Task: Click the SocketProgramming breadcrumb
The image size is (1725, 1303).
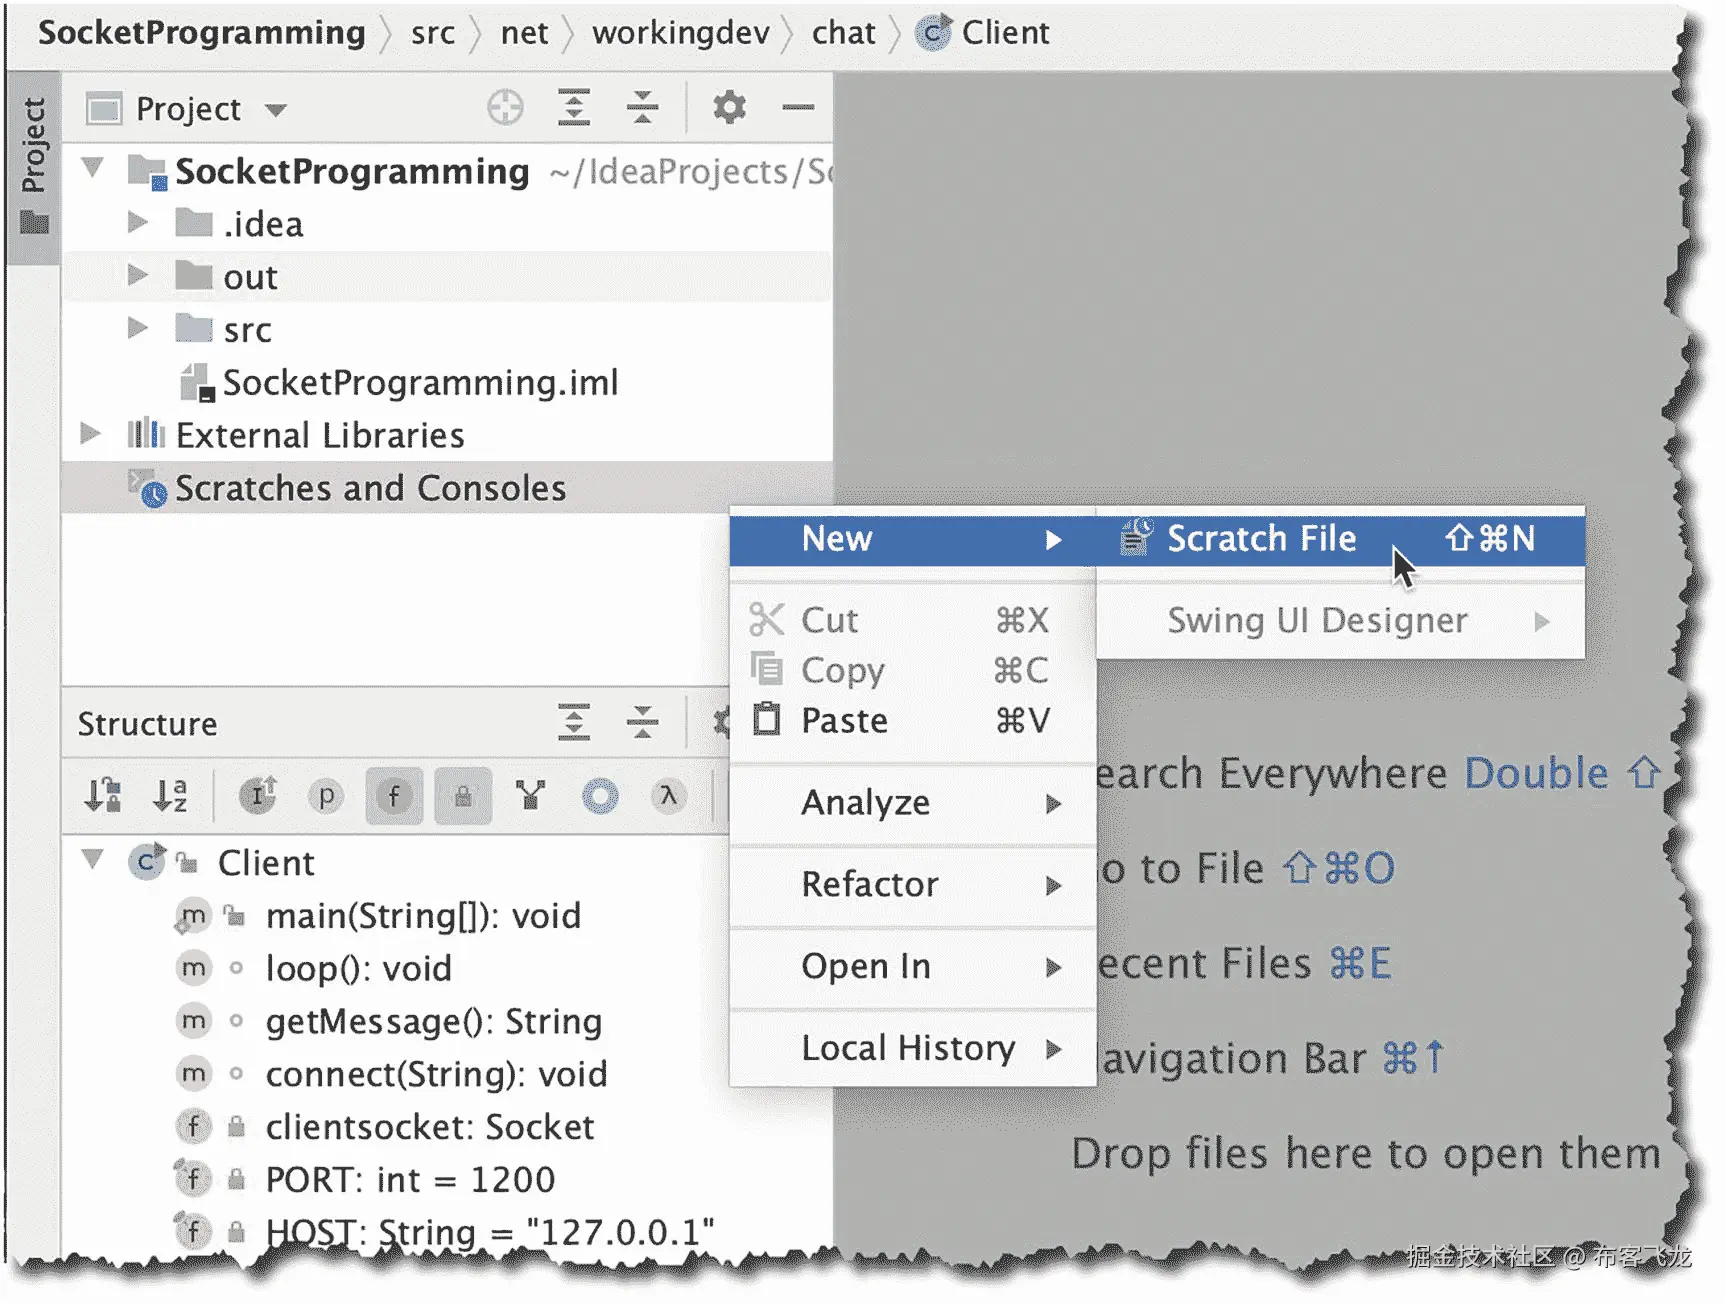Action: [201, 33]
